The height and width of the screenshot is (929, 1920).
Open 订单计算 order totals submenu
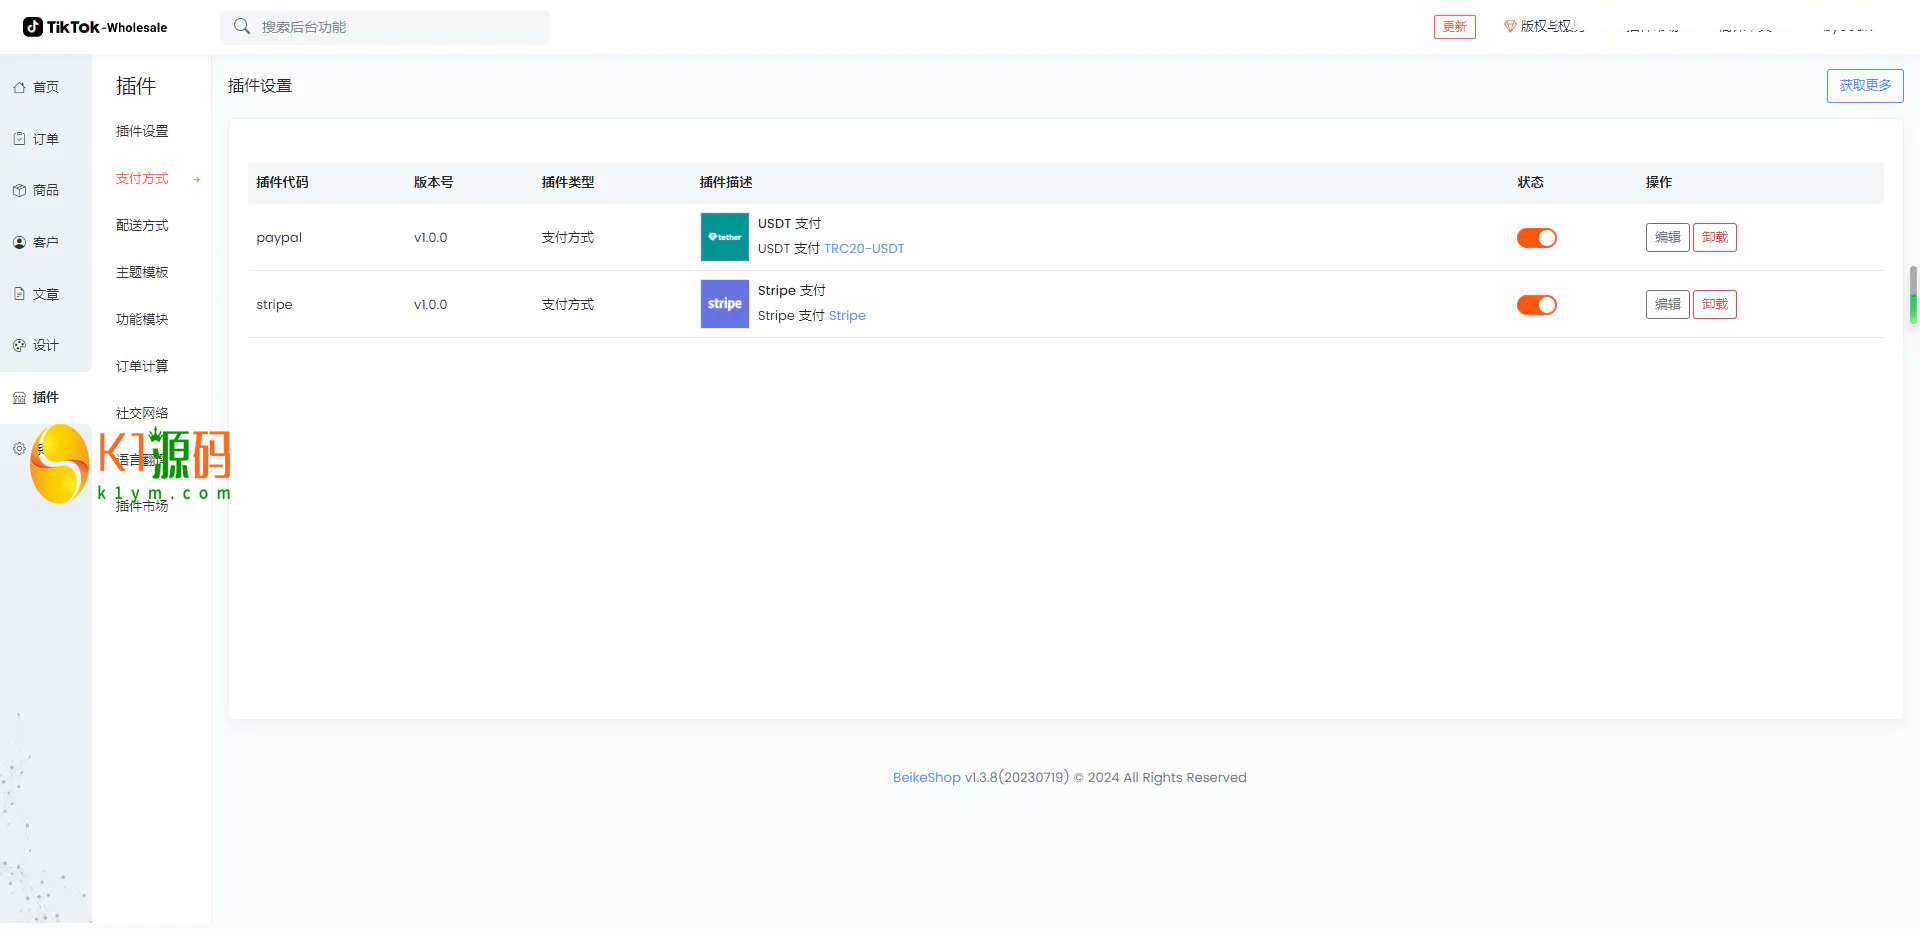click(x=142, y=366)
